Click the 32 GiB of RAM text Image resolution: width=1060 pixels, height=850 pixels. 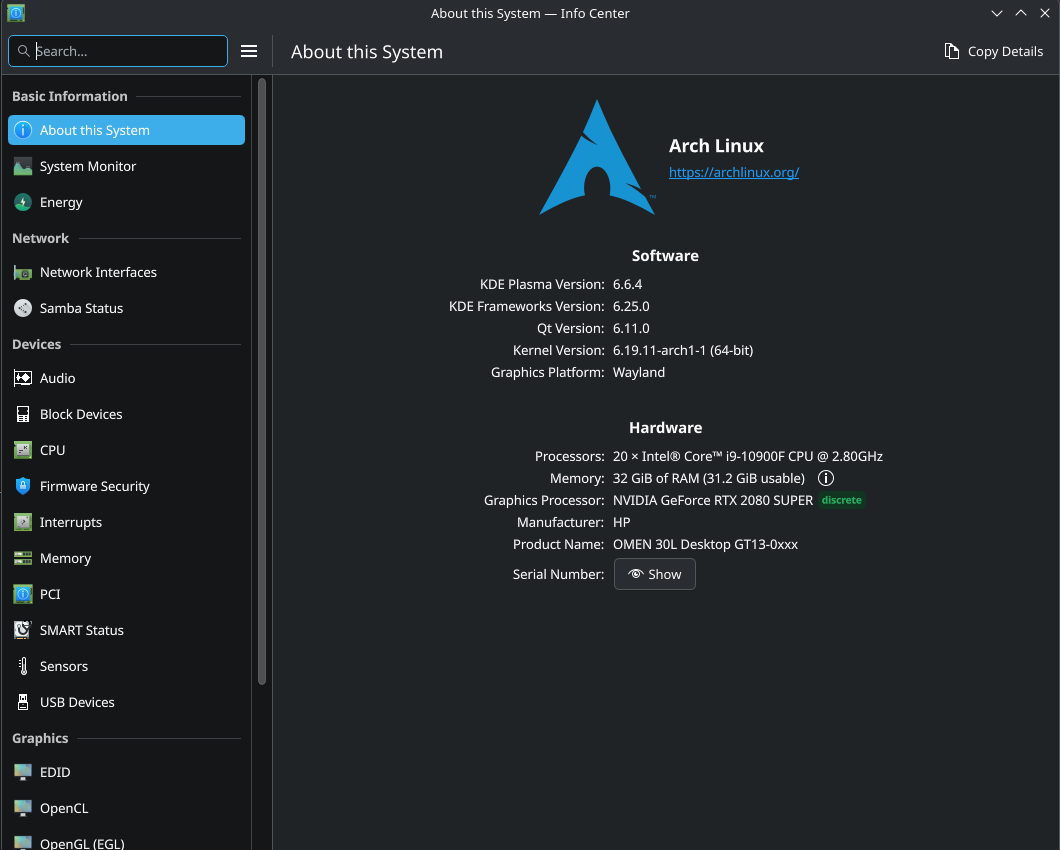click(x=708, y=479)
